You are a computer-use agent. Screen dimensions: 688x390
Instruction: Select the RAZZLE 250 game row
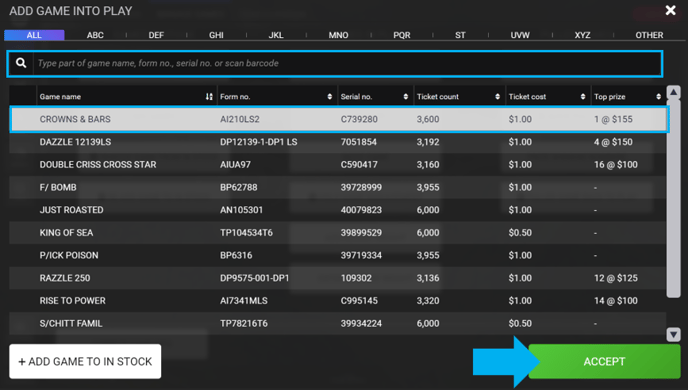[338, 278]
